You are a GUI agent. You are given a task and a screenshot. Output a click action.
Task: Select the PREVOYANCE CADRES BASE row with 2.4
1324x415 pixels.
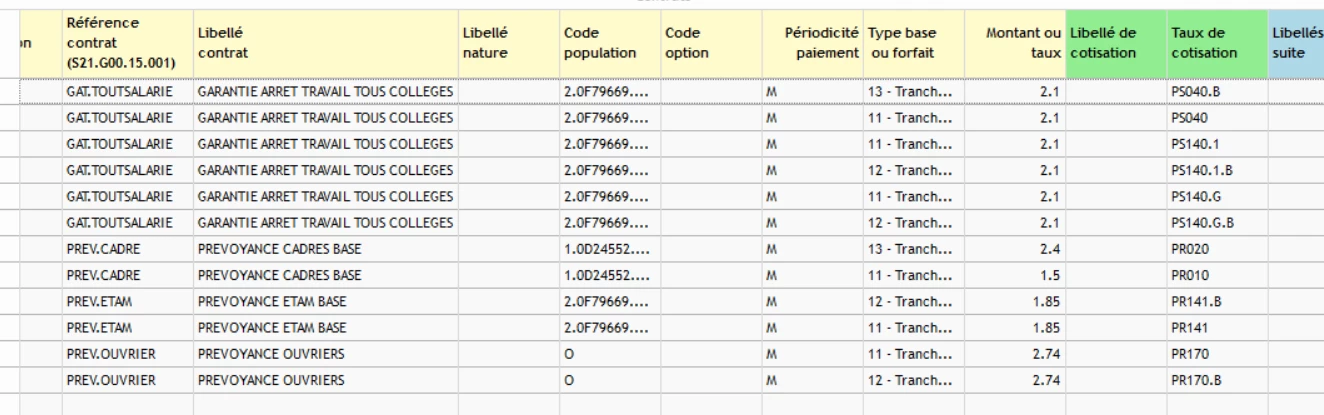(x=660, y=249)
